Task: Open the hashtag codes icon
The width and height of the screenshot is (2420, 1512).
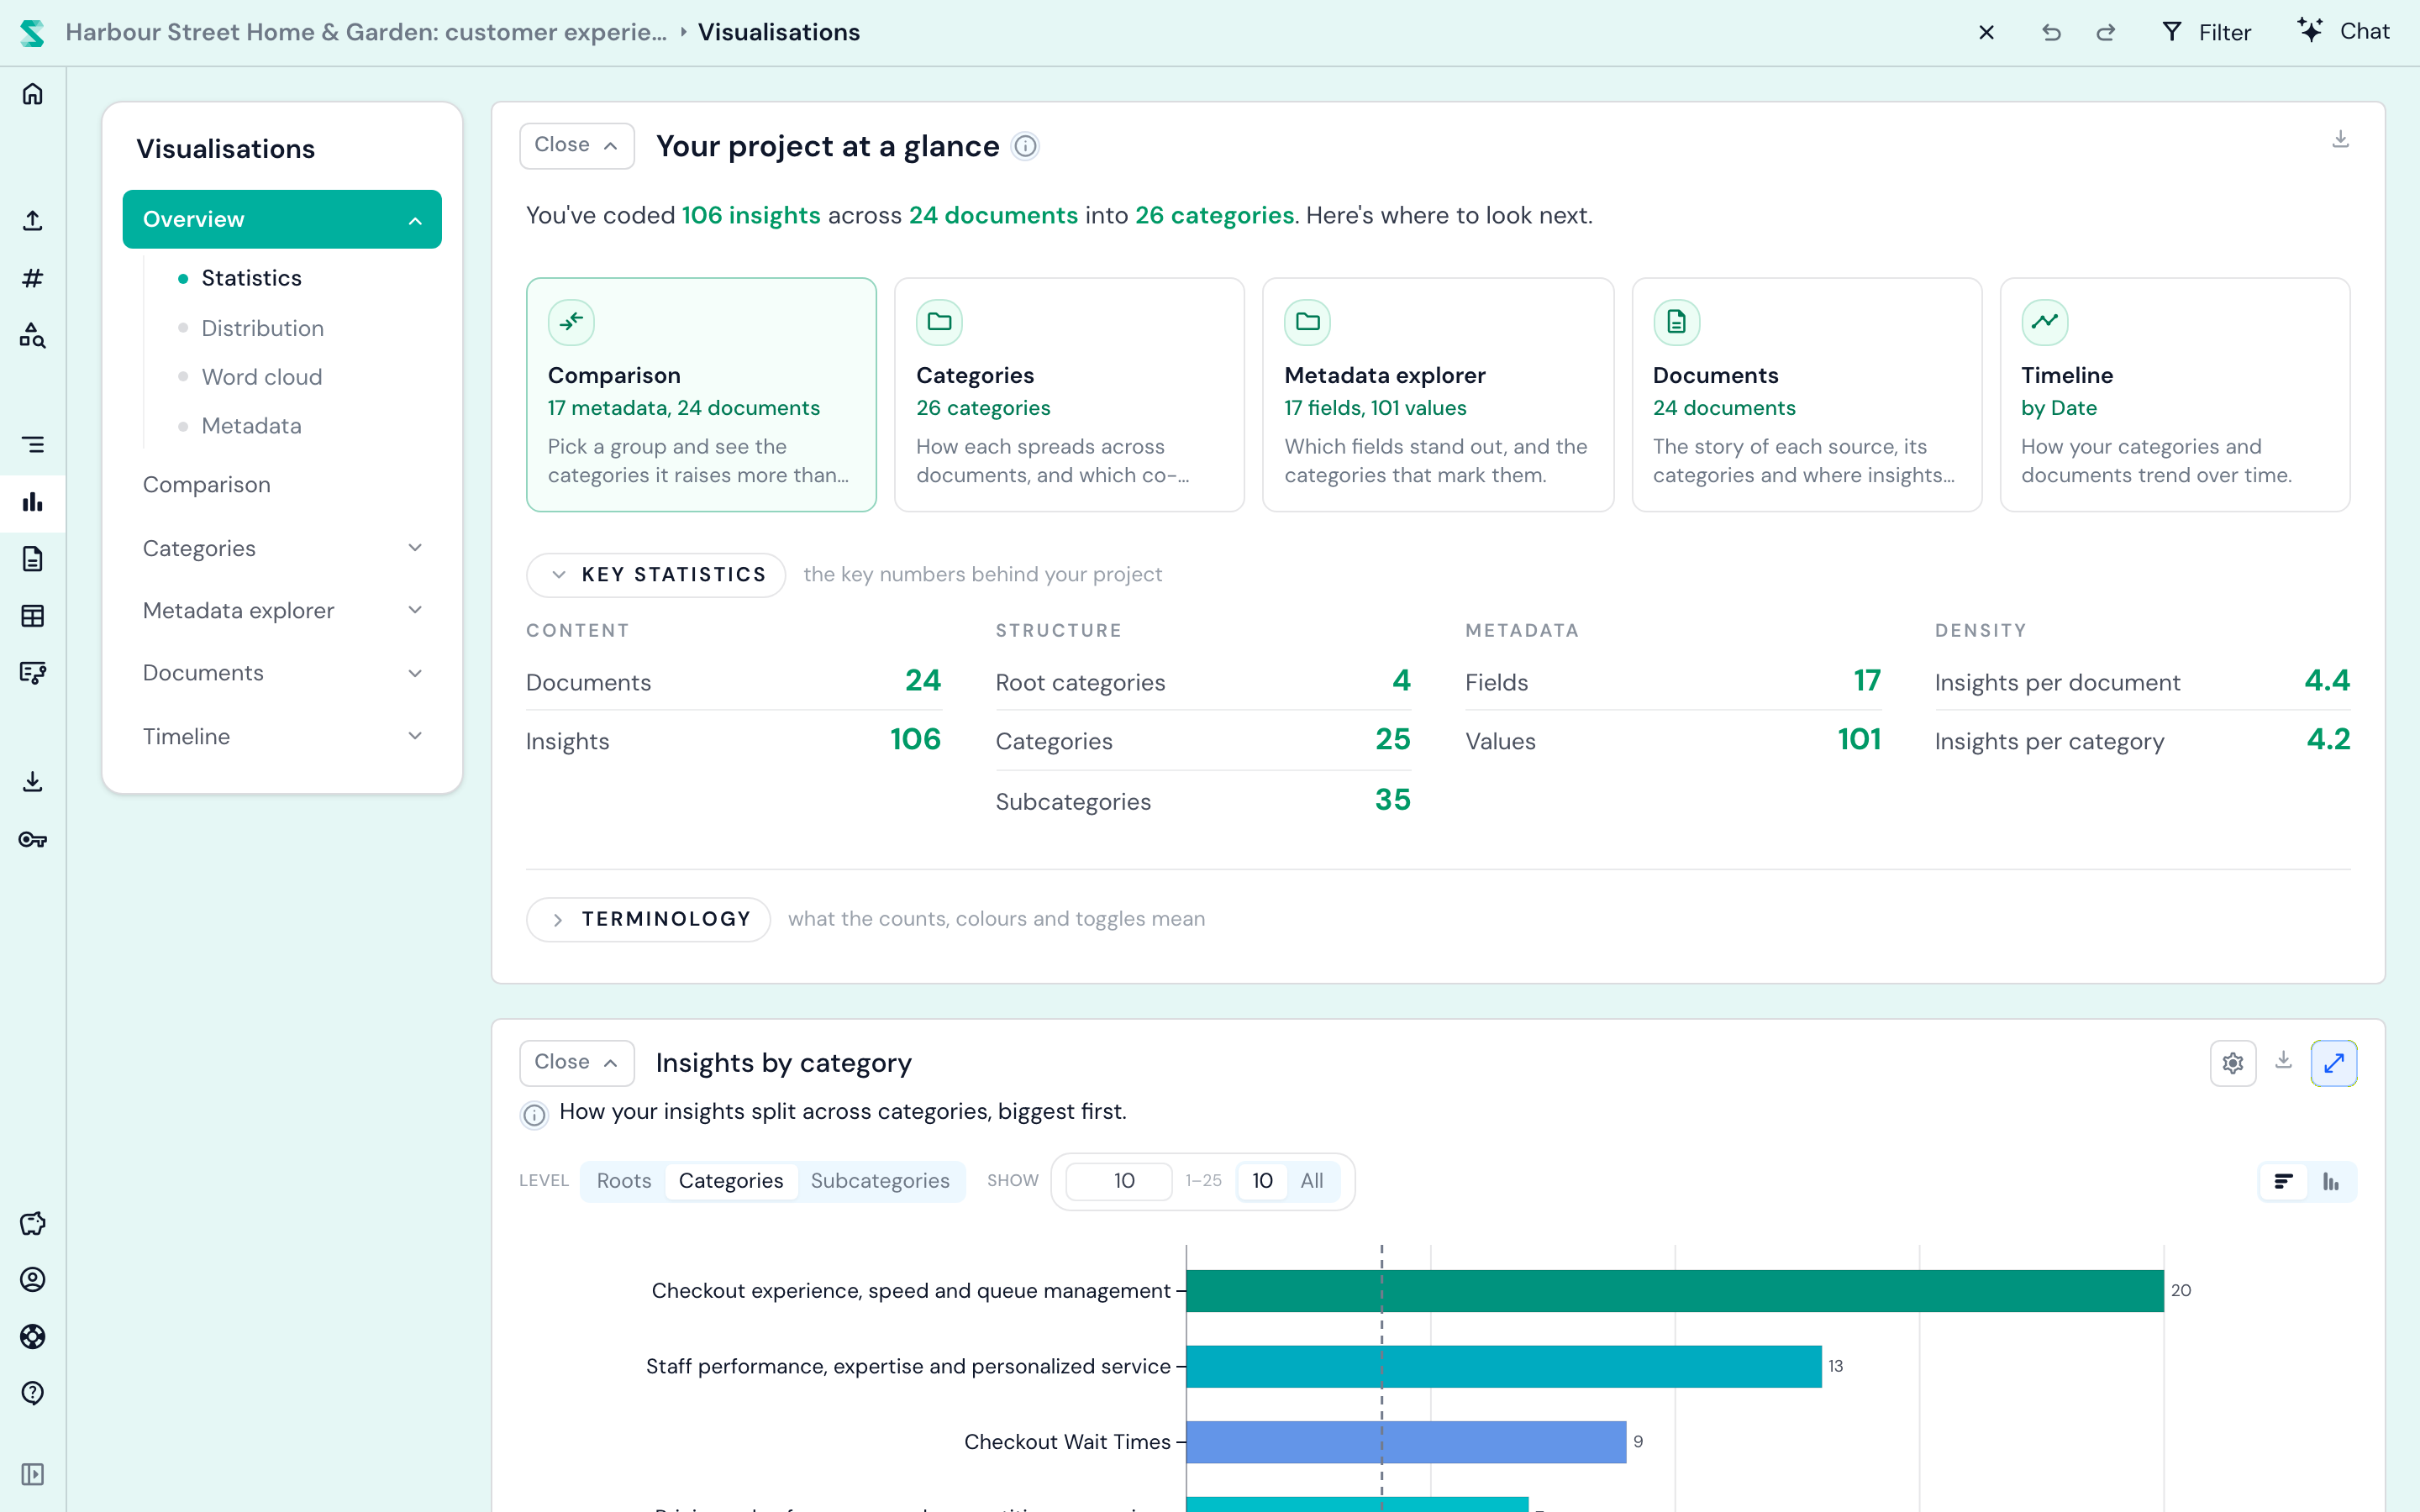Action: click(33, 278)
